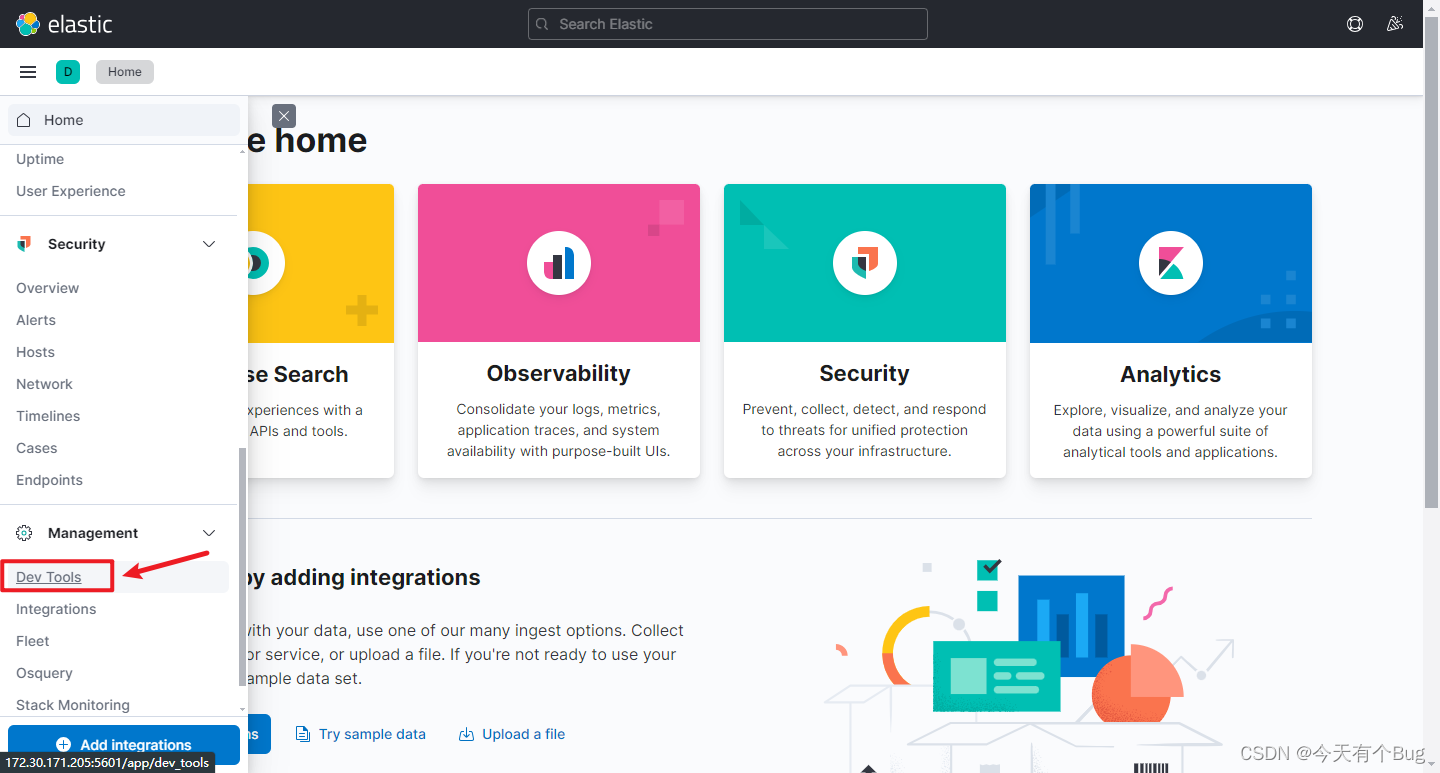
Task: Click the Security shield icon in sidebar
Action: (x=23, y=243)
